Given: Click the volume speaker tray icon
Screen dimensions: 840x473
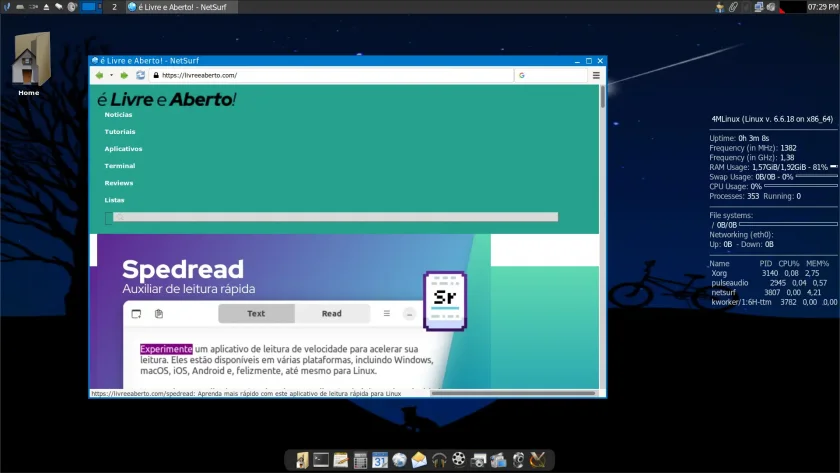Looking at the screenshot, I should pyautogui.click(x=771, y=7).
